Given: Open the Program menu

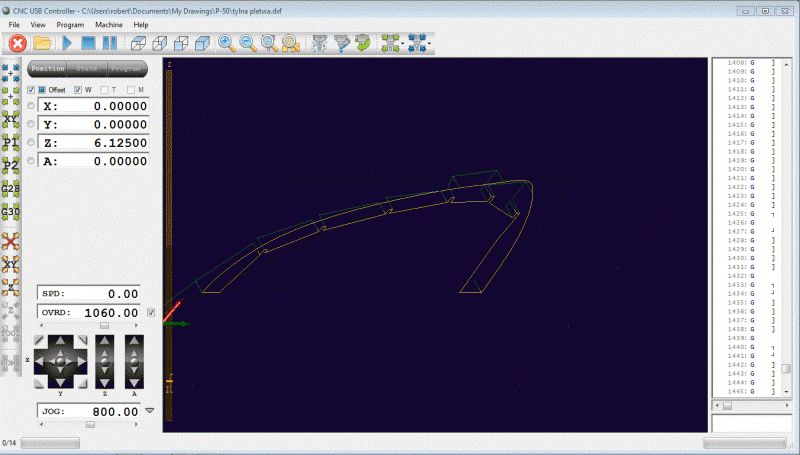Looking at the screenshot, I should coord(70,23).
